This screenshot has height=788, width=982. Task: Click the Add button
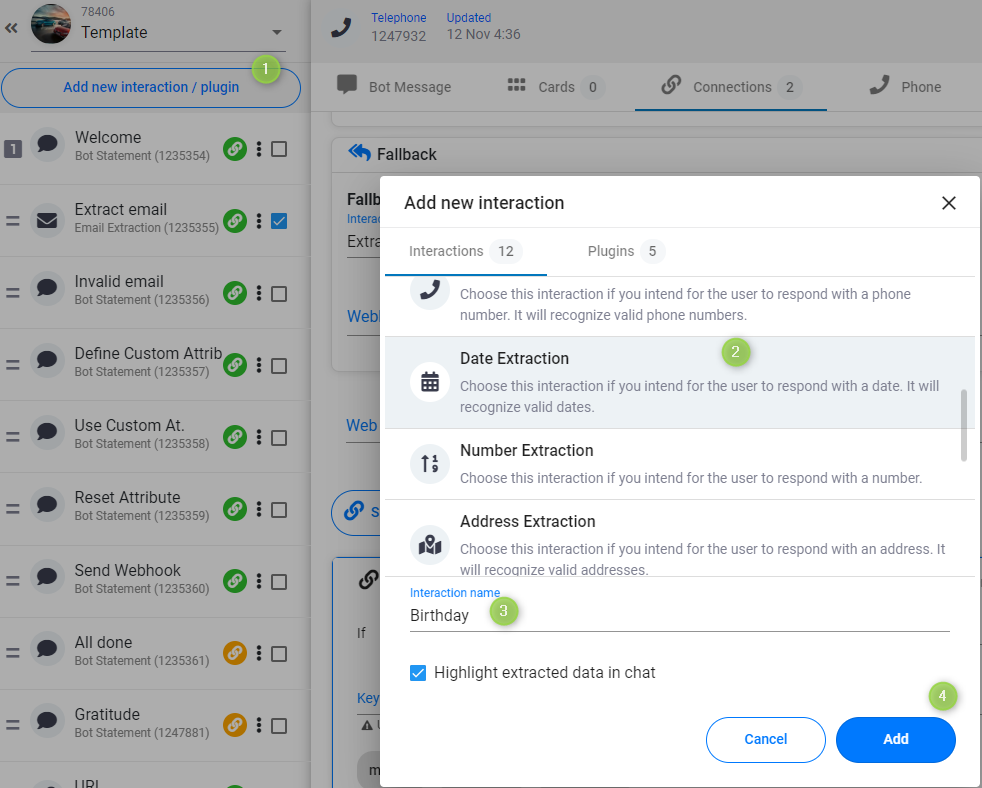896,740
